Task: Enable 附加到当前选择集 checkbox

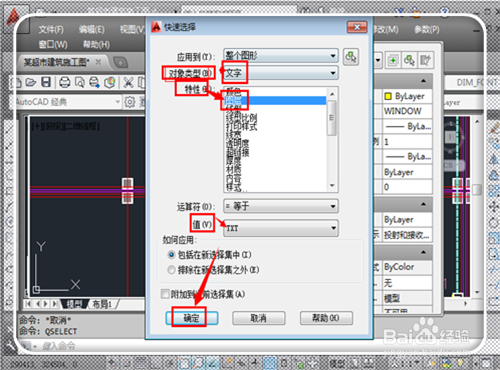Action: (165, 294)
